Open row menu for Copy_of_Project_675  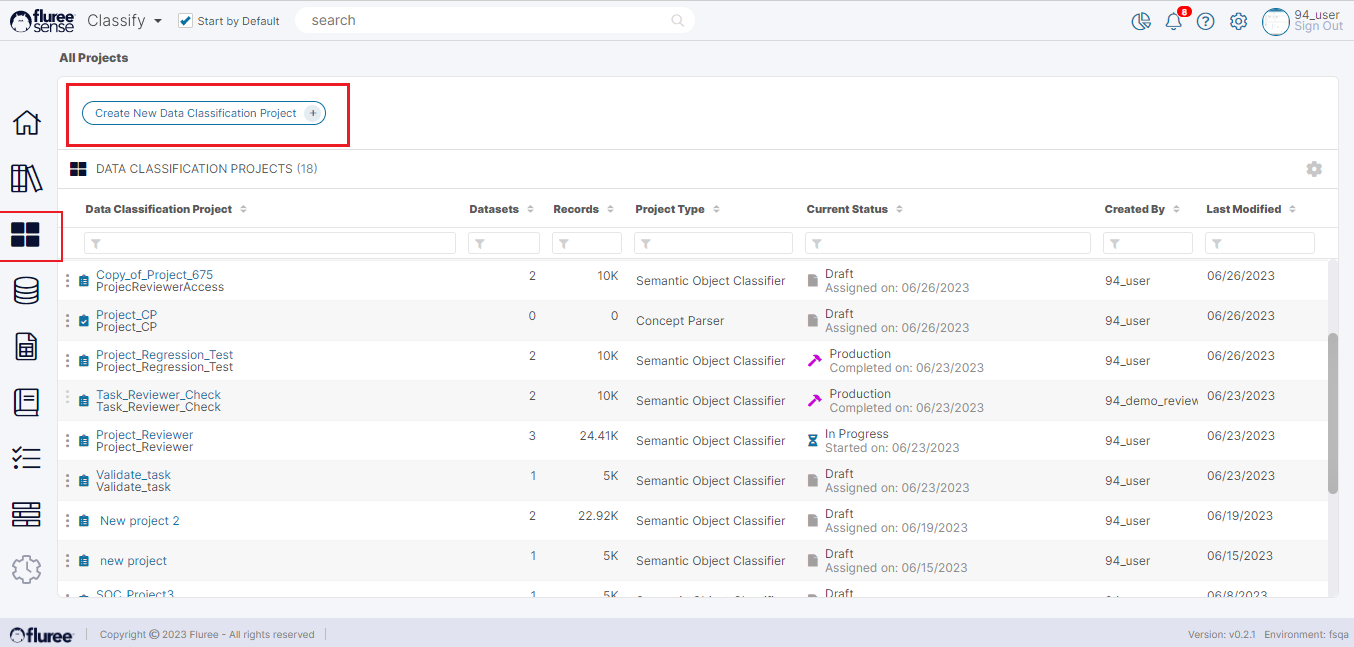(68, 281)
